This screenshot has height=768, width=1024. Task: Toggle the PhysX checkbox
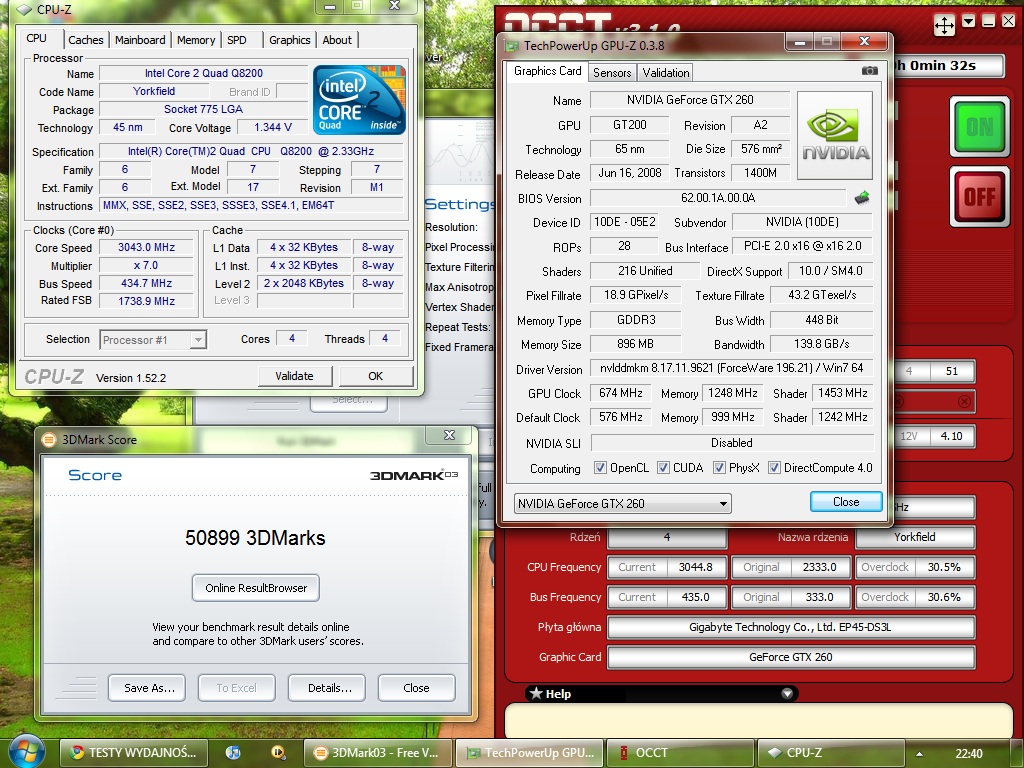tap(719, 468)
